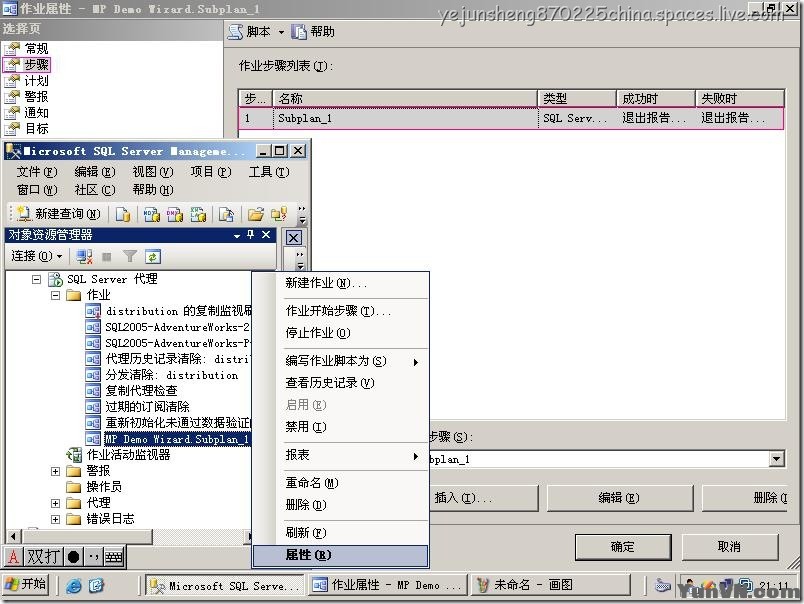
Task: Expand the 警报 folder node
Action: pyautogui.click(x=55, y=471)
